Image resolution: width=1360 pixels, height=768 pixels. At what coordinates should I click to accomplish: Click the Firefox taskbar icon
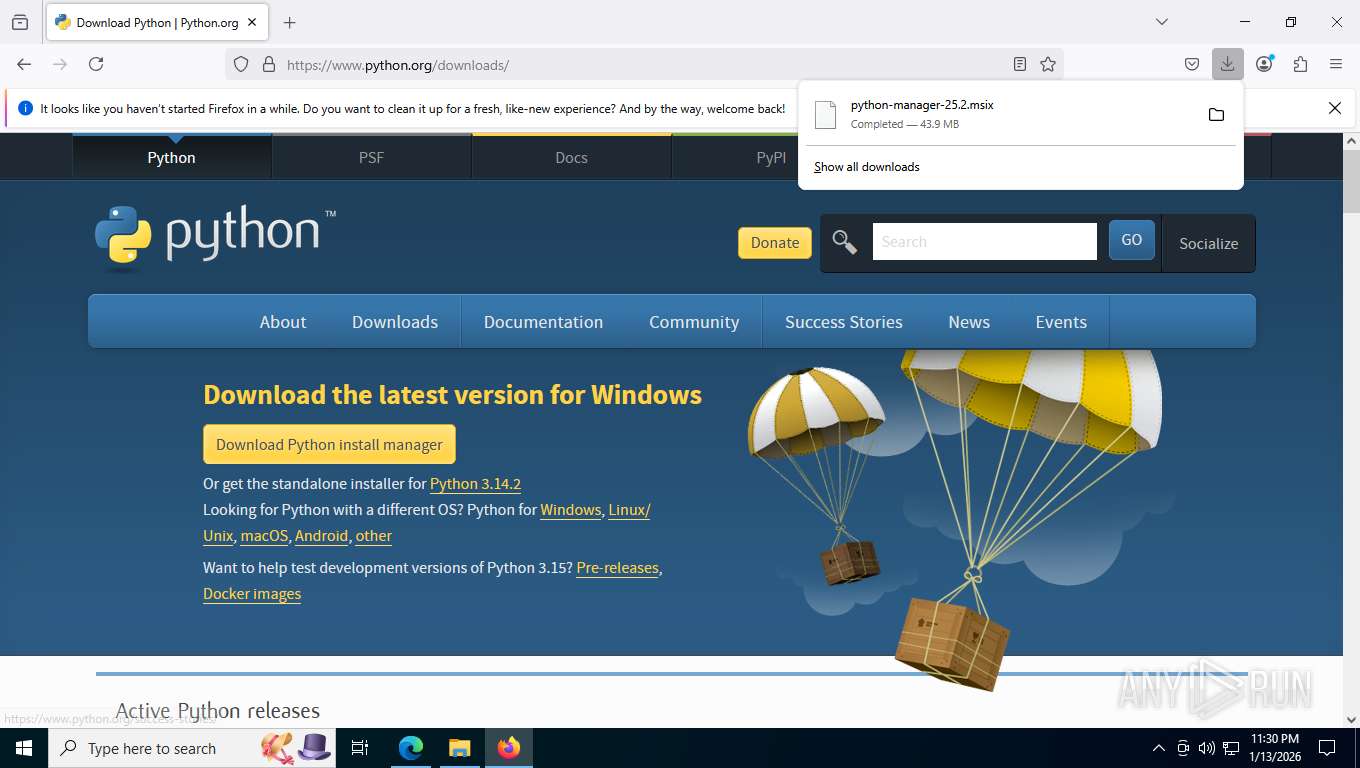(x=509, y=748)
